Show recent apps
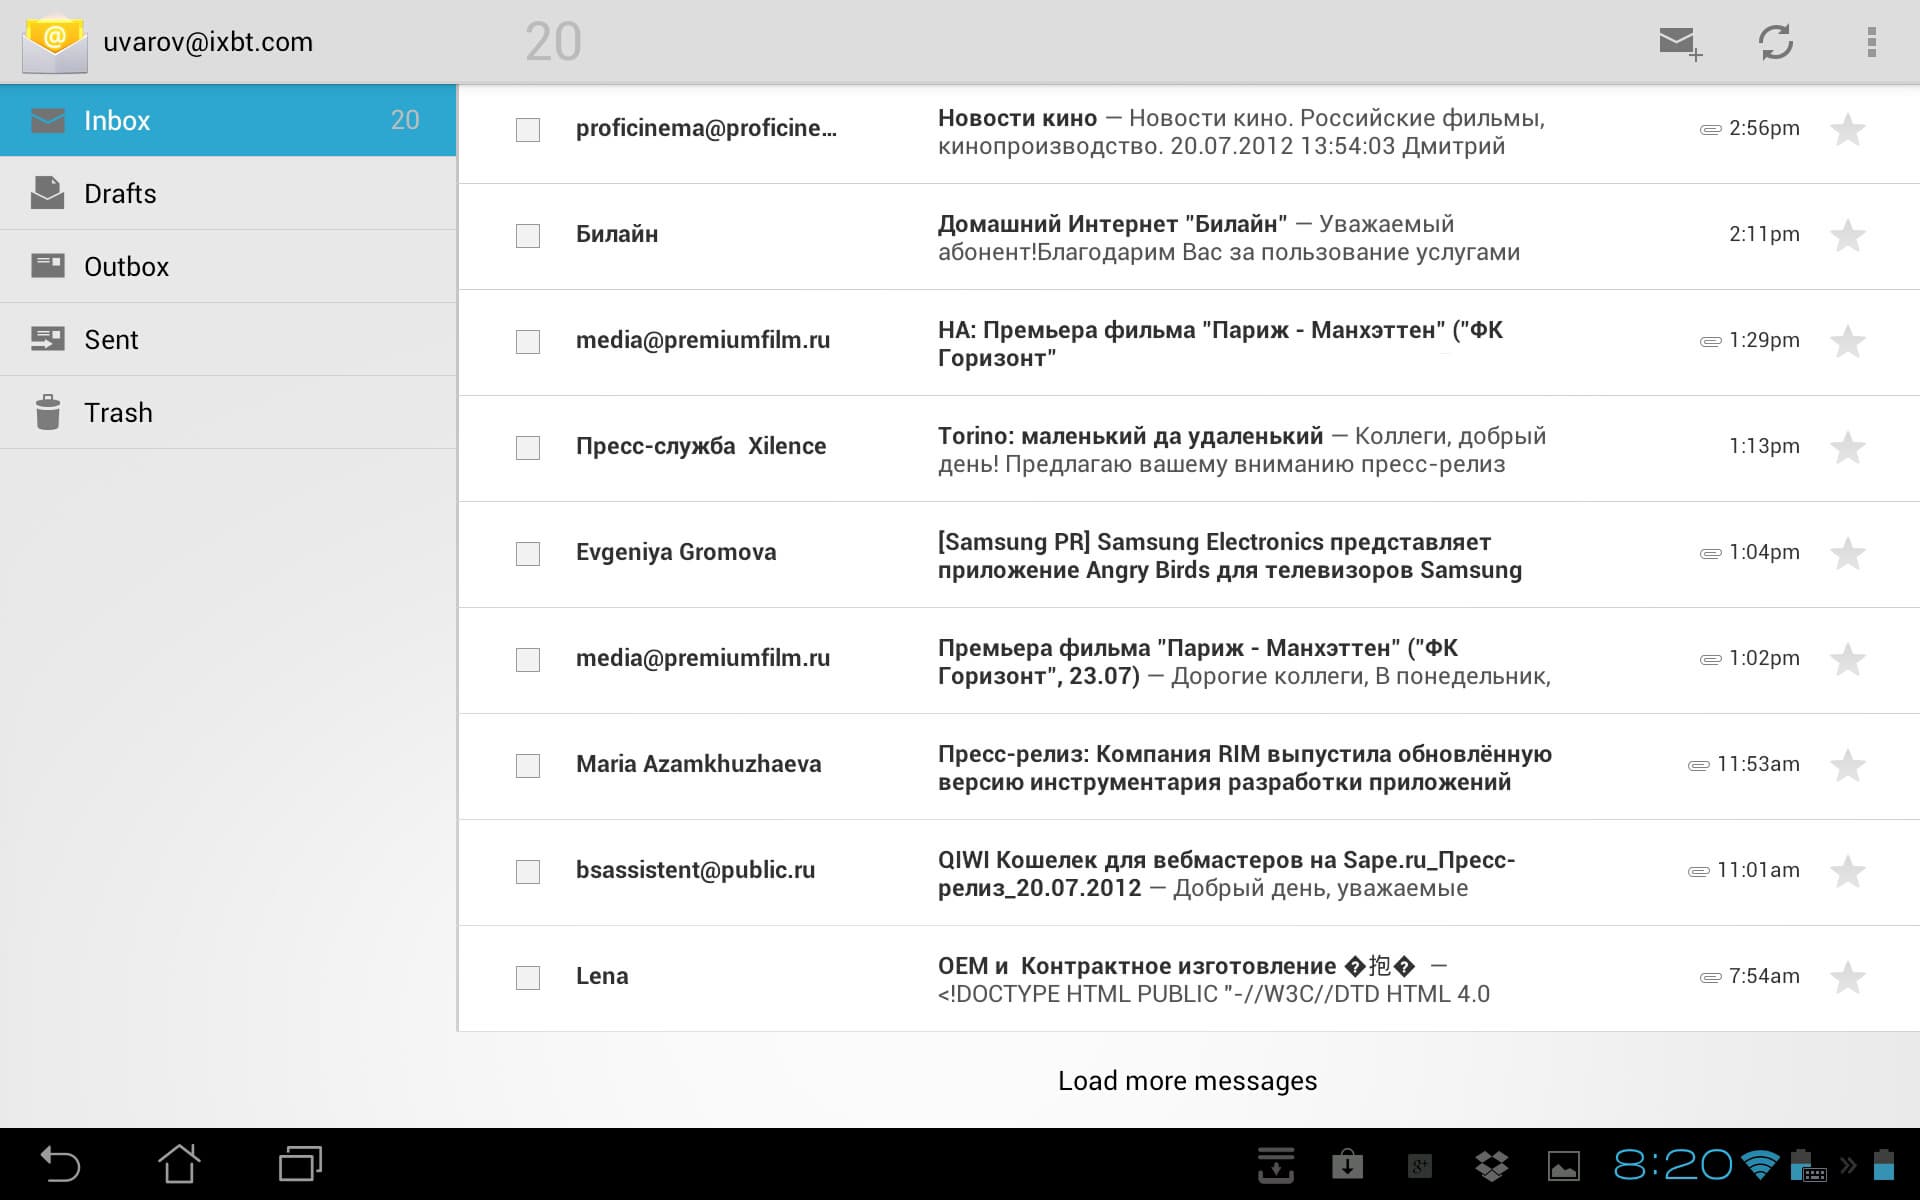Screen dimensions: 1920x1200 (x=300, y=1164)
